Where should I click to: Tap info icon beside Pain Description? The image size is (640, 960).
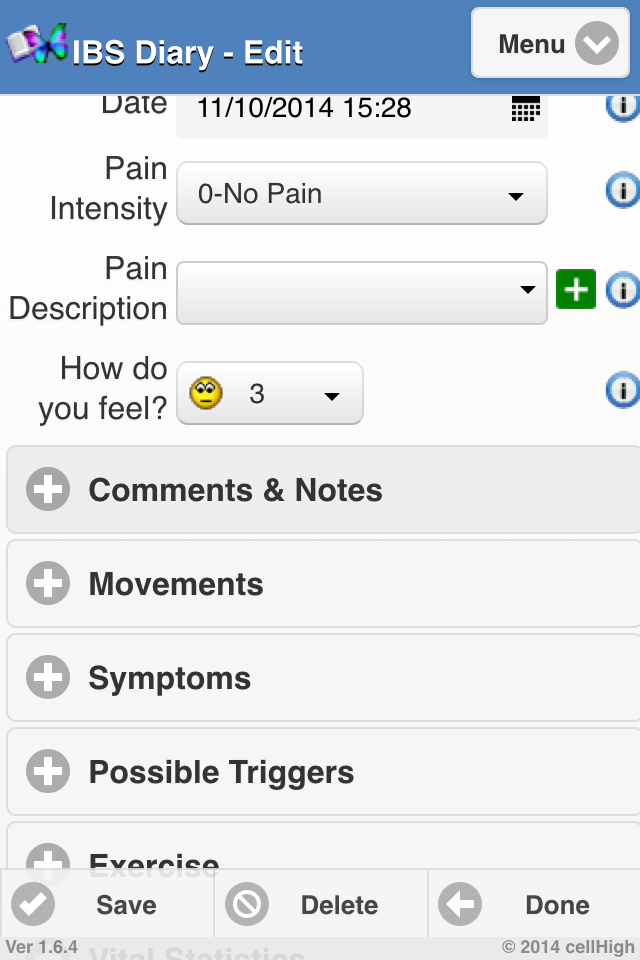pyautogui.click(x=622, y=290)
